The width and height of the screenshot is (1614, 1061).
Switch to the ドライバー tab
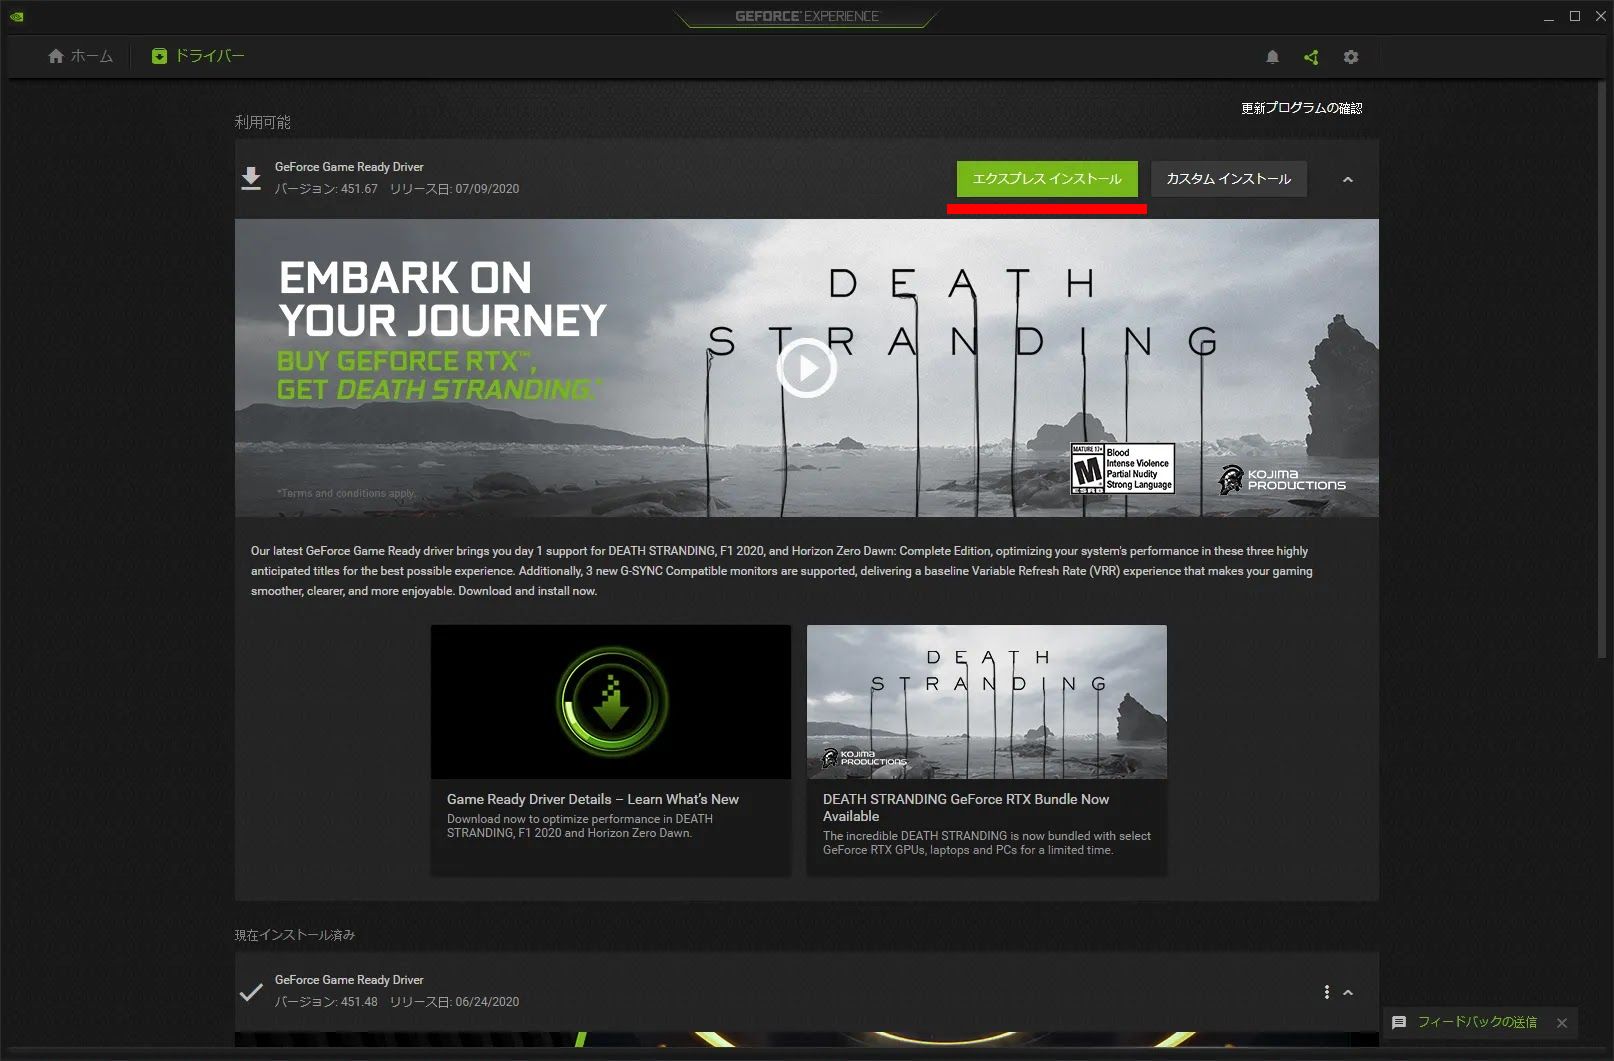click(198, 56)
